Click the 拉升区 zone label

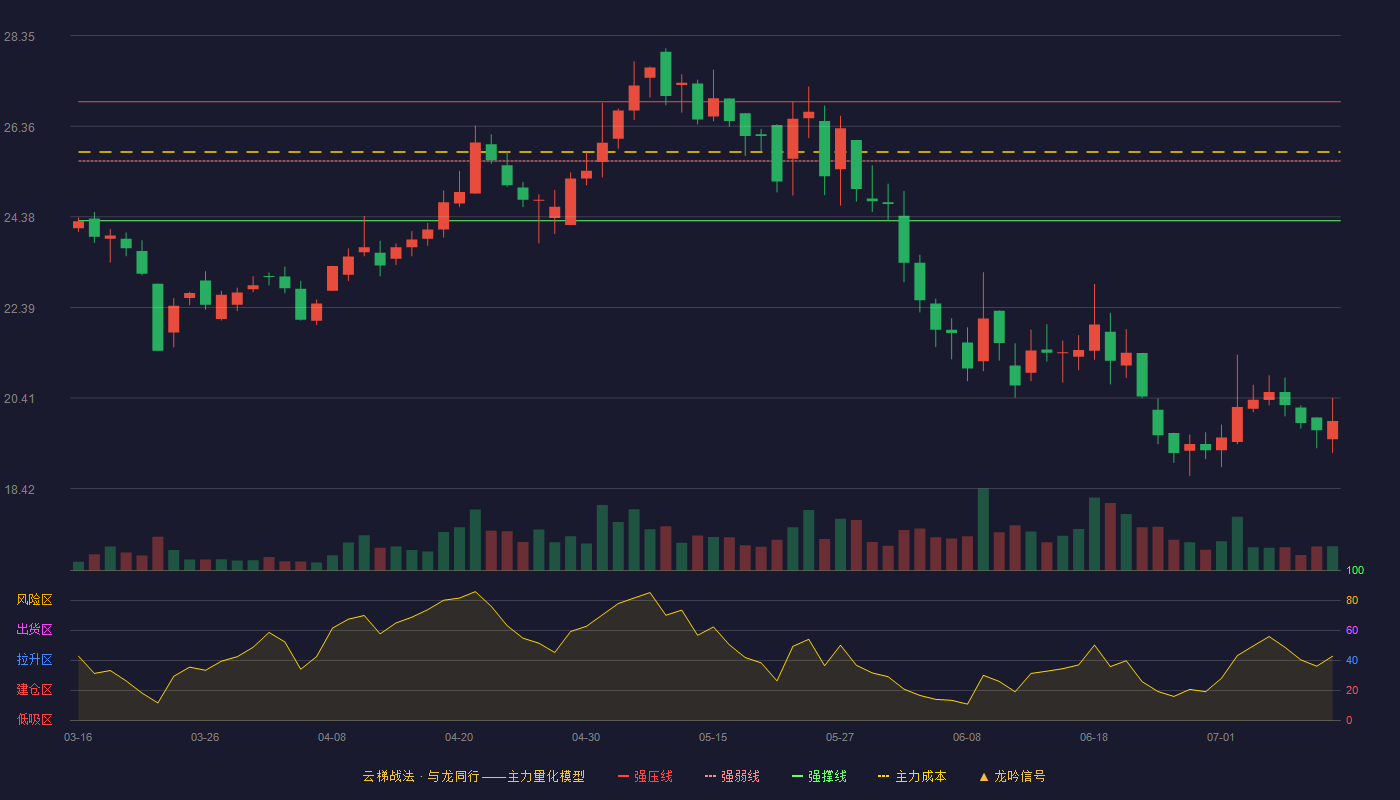click(34, 660)
